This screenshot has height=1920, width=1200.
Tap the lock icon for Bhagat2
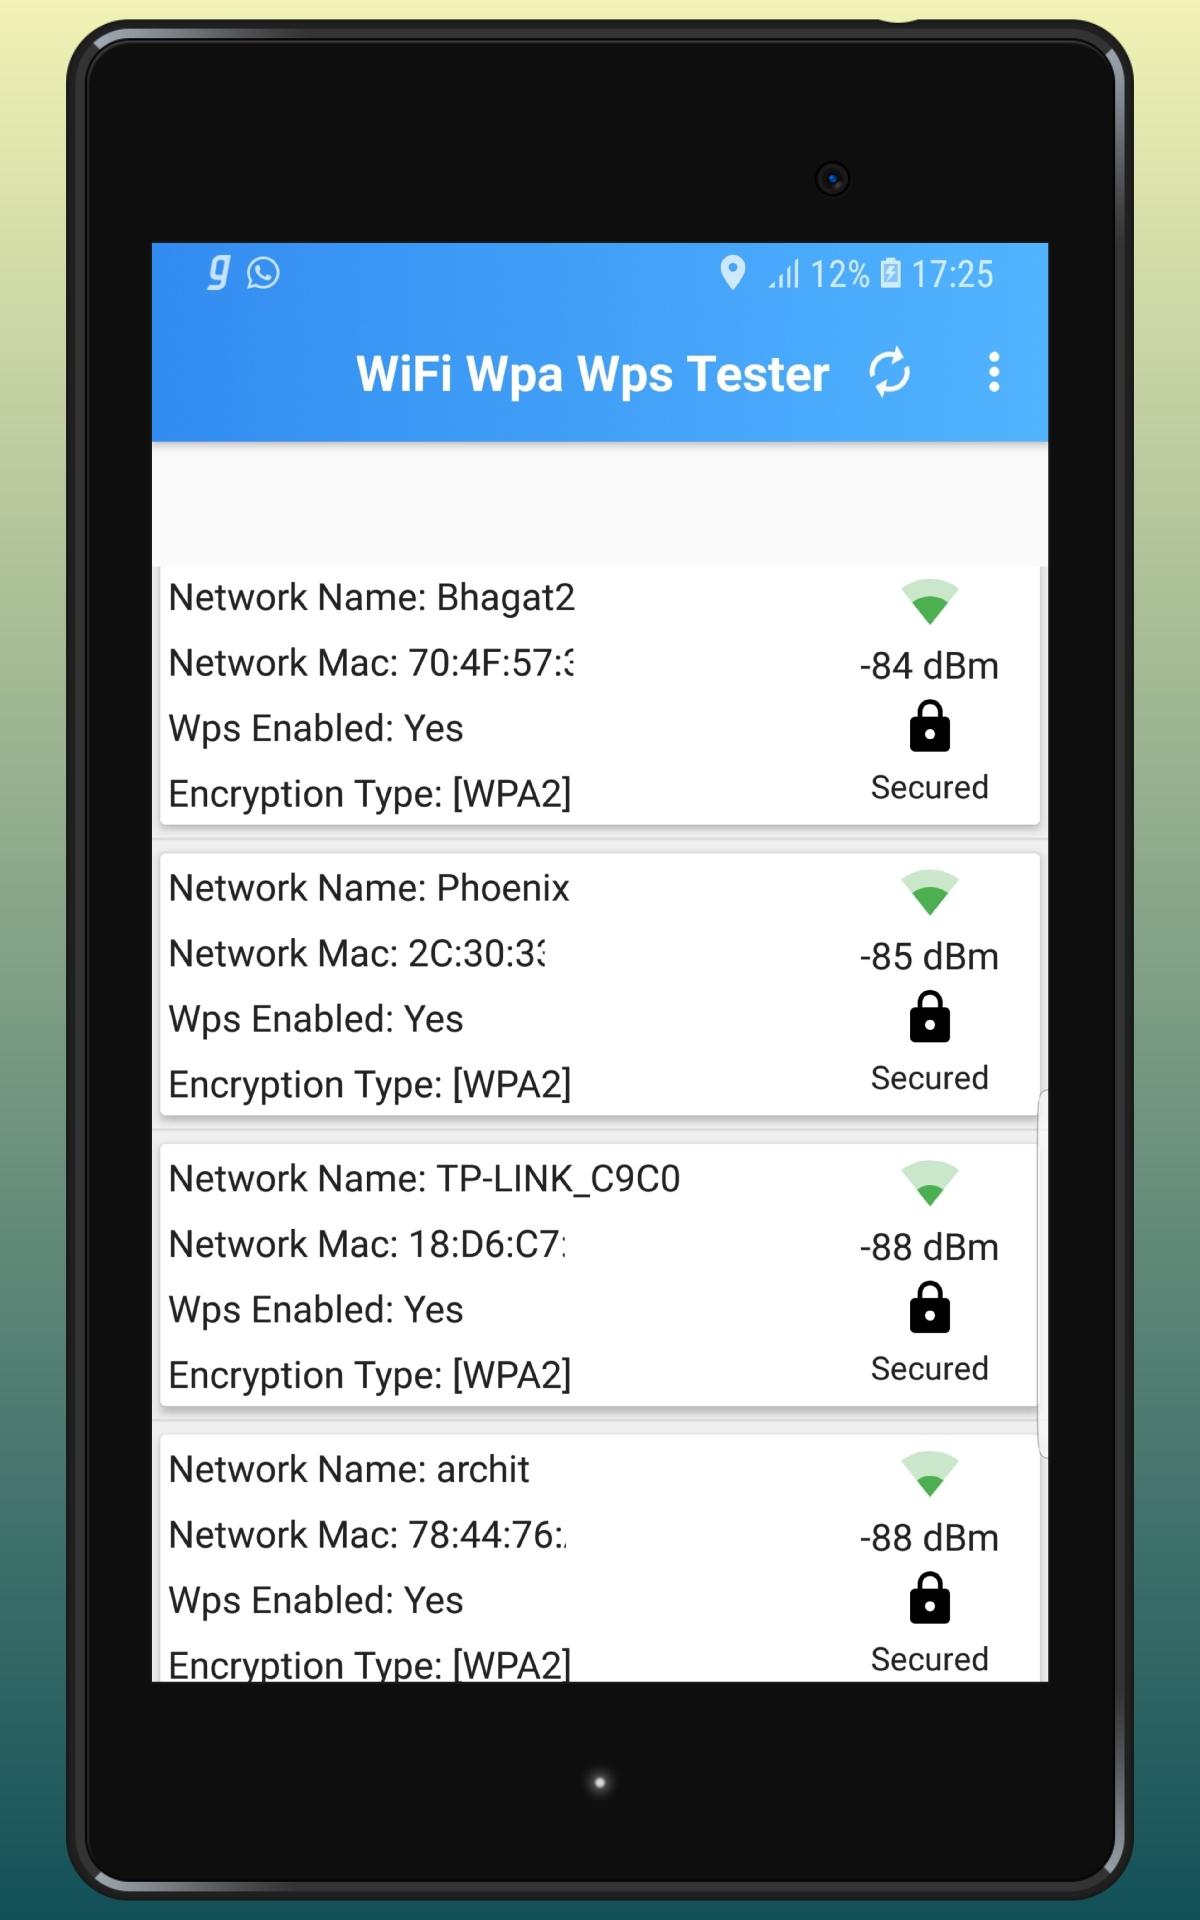point(929,726)
